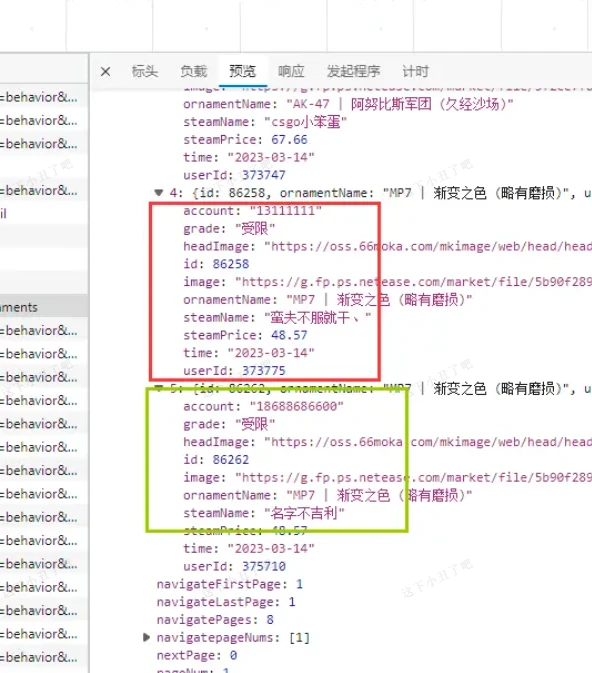The height and width of the screenshot is (673, 592).
Task: Click the steamPrice value 67.66
Action: 289,139
